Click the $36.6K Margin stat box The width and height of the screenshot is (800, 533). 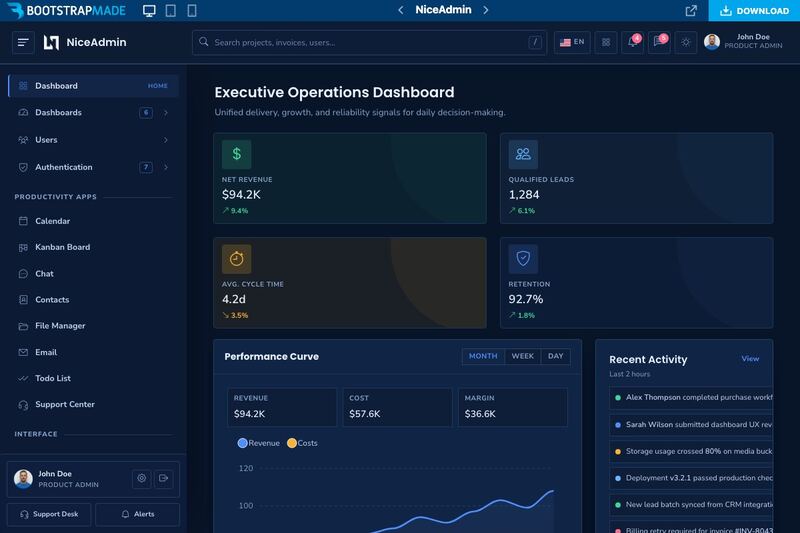(513, 407)
